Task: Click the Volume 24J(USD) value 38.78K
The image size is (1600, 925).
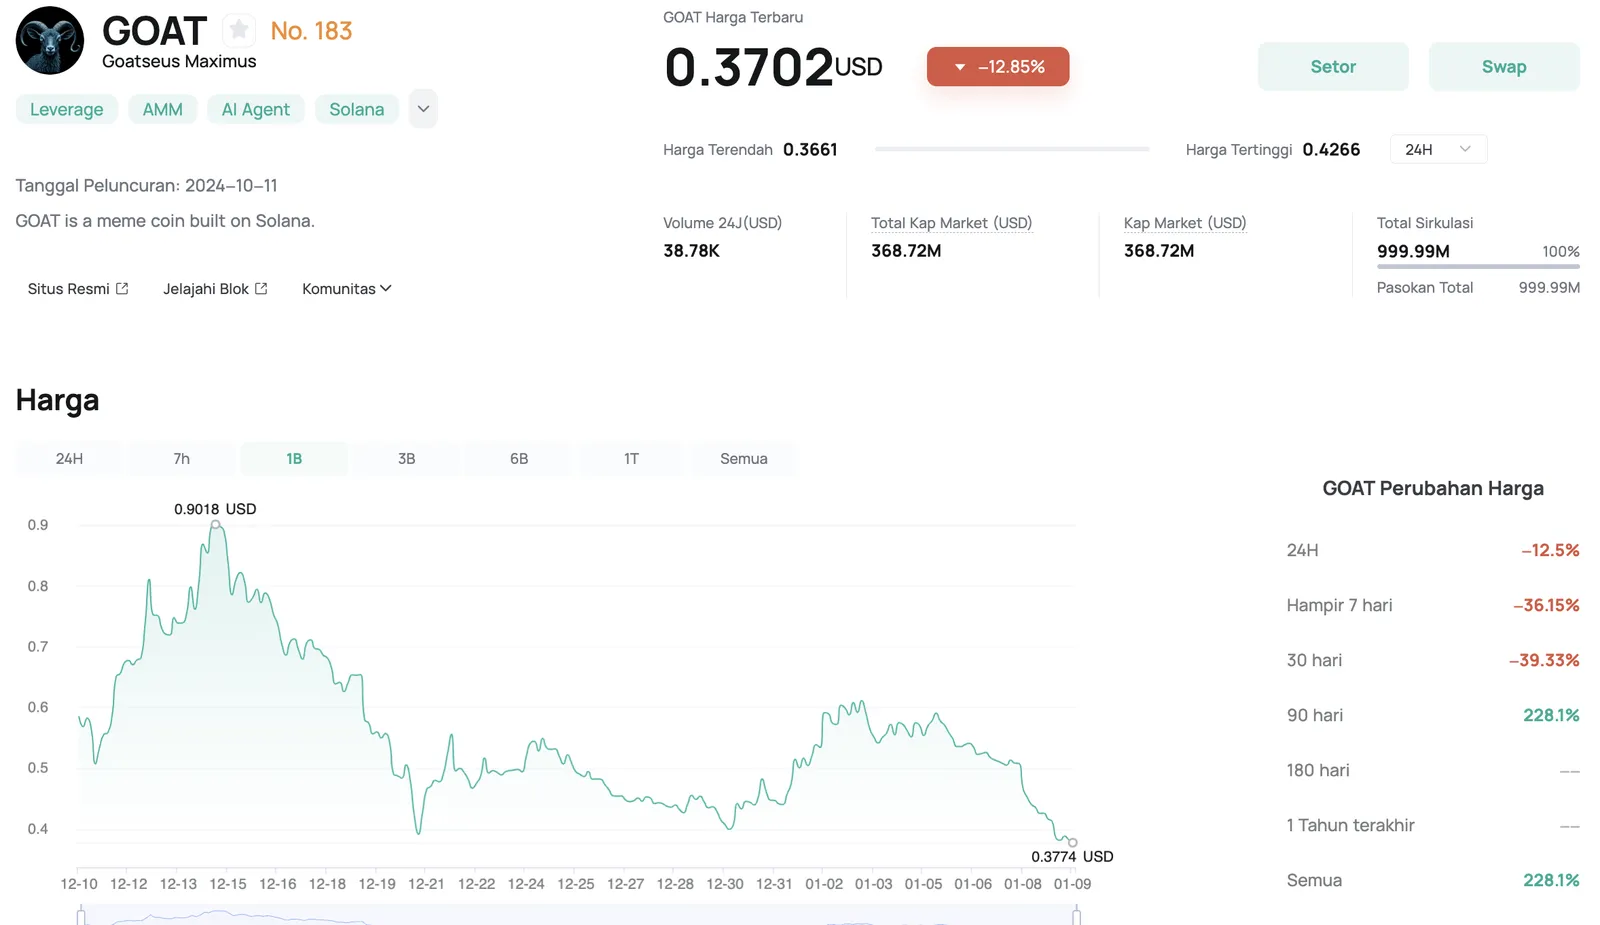Action: pos(692,251)
